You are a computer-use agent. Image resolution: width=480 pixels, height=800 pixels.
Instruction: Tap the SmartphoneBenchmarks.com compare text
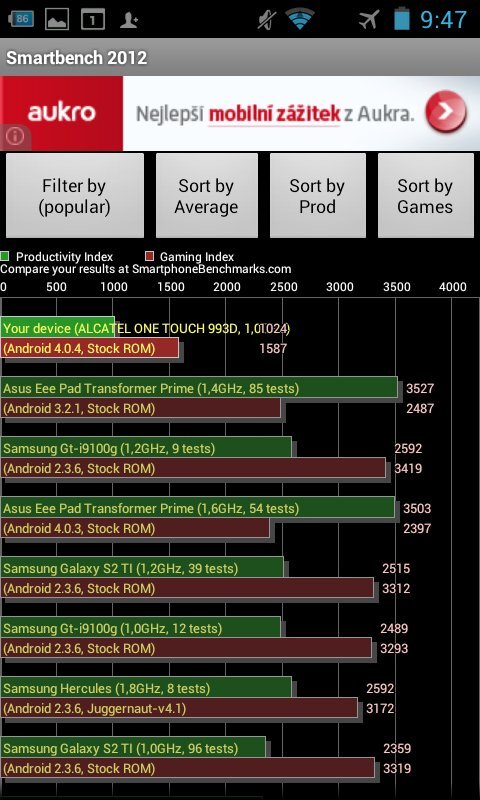click(x=146, y=269)
